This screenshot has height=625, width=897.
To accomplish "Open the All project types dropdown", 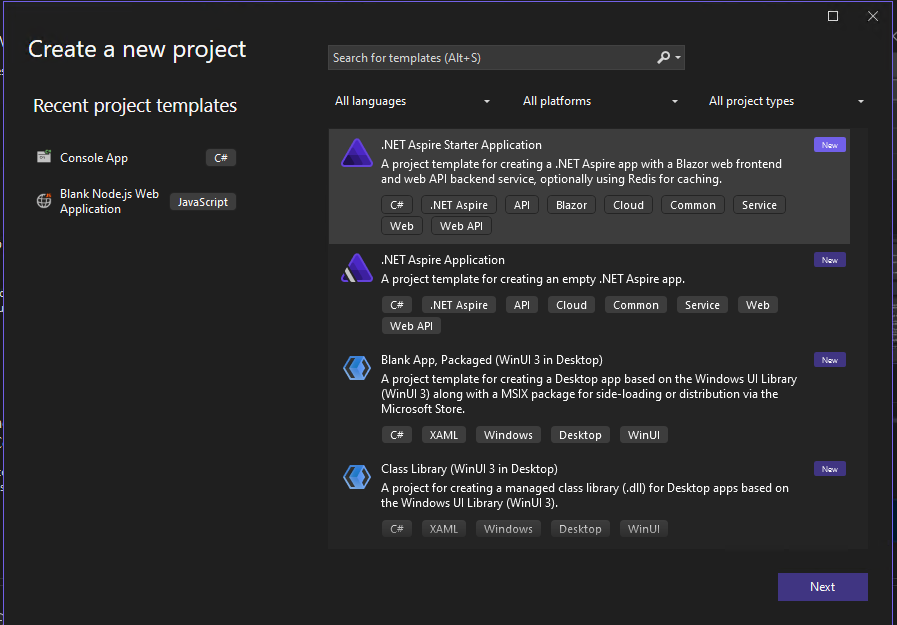I will [x=785, y=101].
